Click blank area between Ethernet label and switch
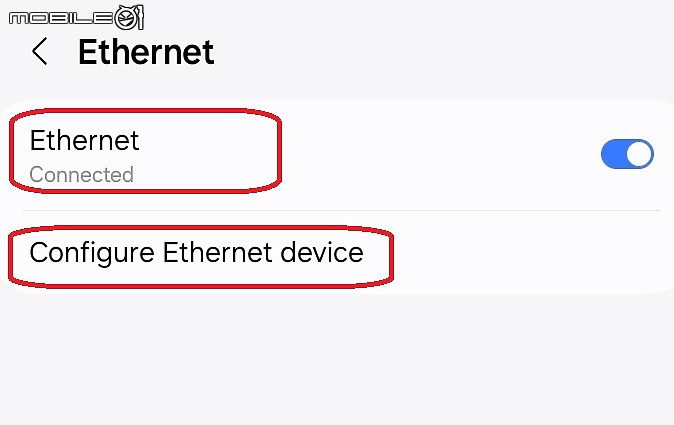The width and height of the screenshot is (674, 425). 438,154
